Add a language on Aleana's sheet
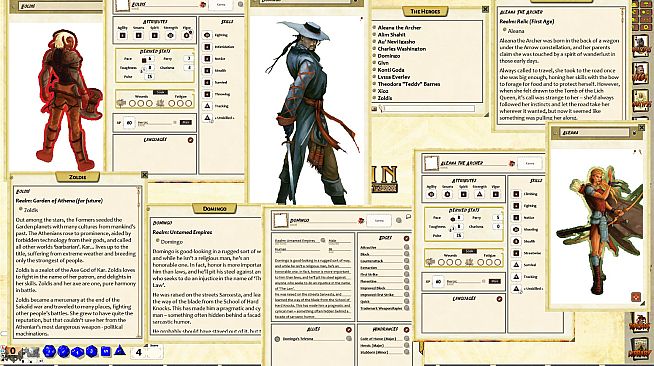654x366 pixels. point(499,299)
